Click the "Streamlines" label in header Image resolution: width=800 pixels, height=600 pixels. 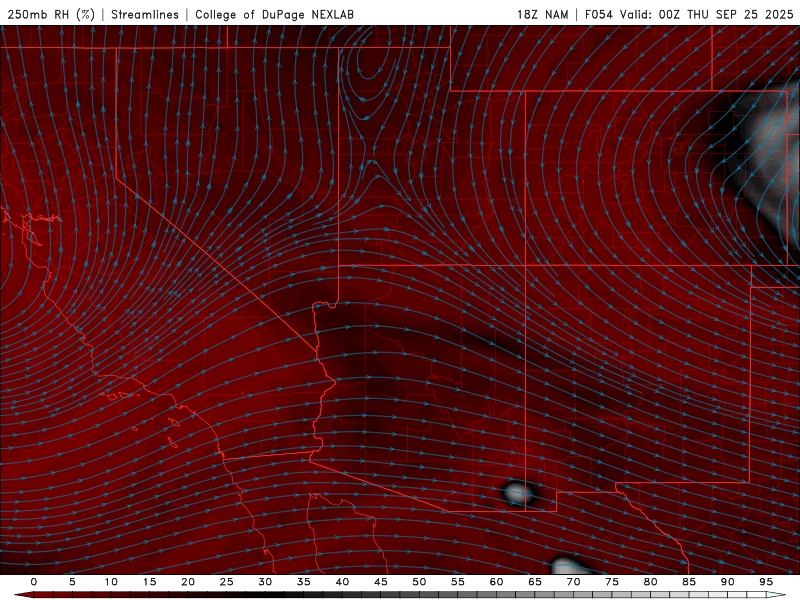point(145,14)
